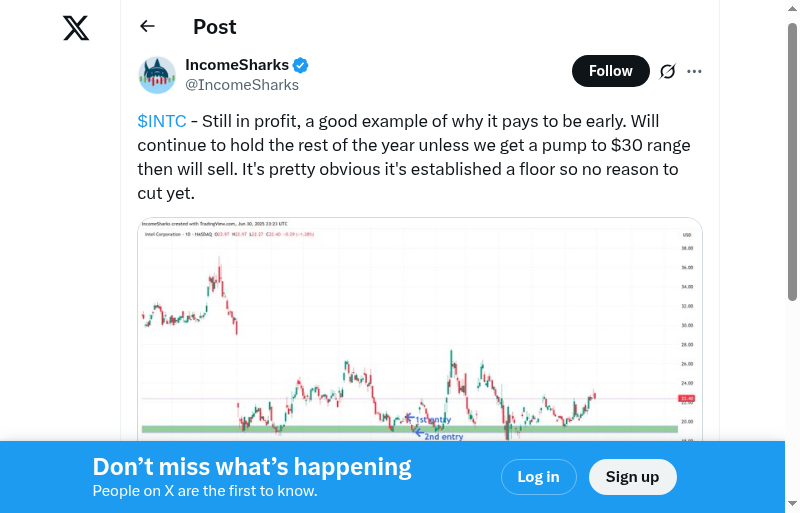Click the 2nd entry annotation on chart
Viewport: 800px width, 513px height.
pos(443,437)
